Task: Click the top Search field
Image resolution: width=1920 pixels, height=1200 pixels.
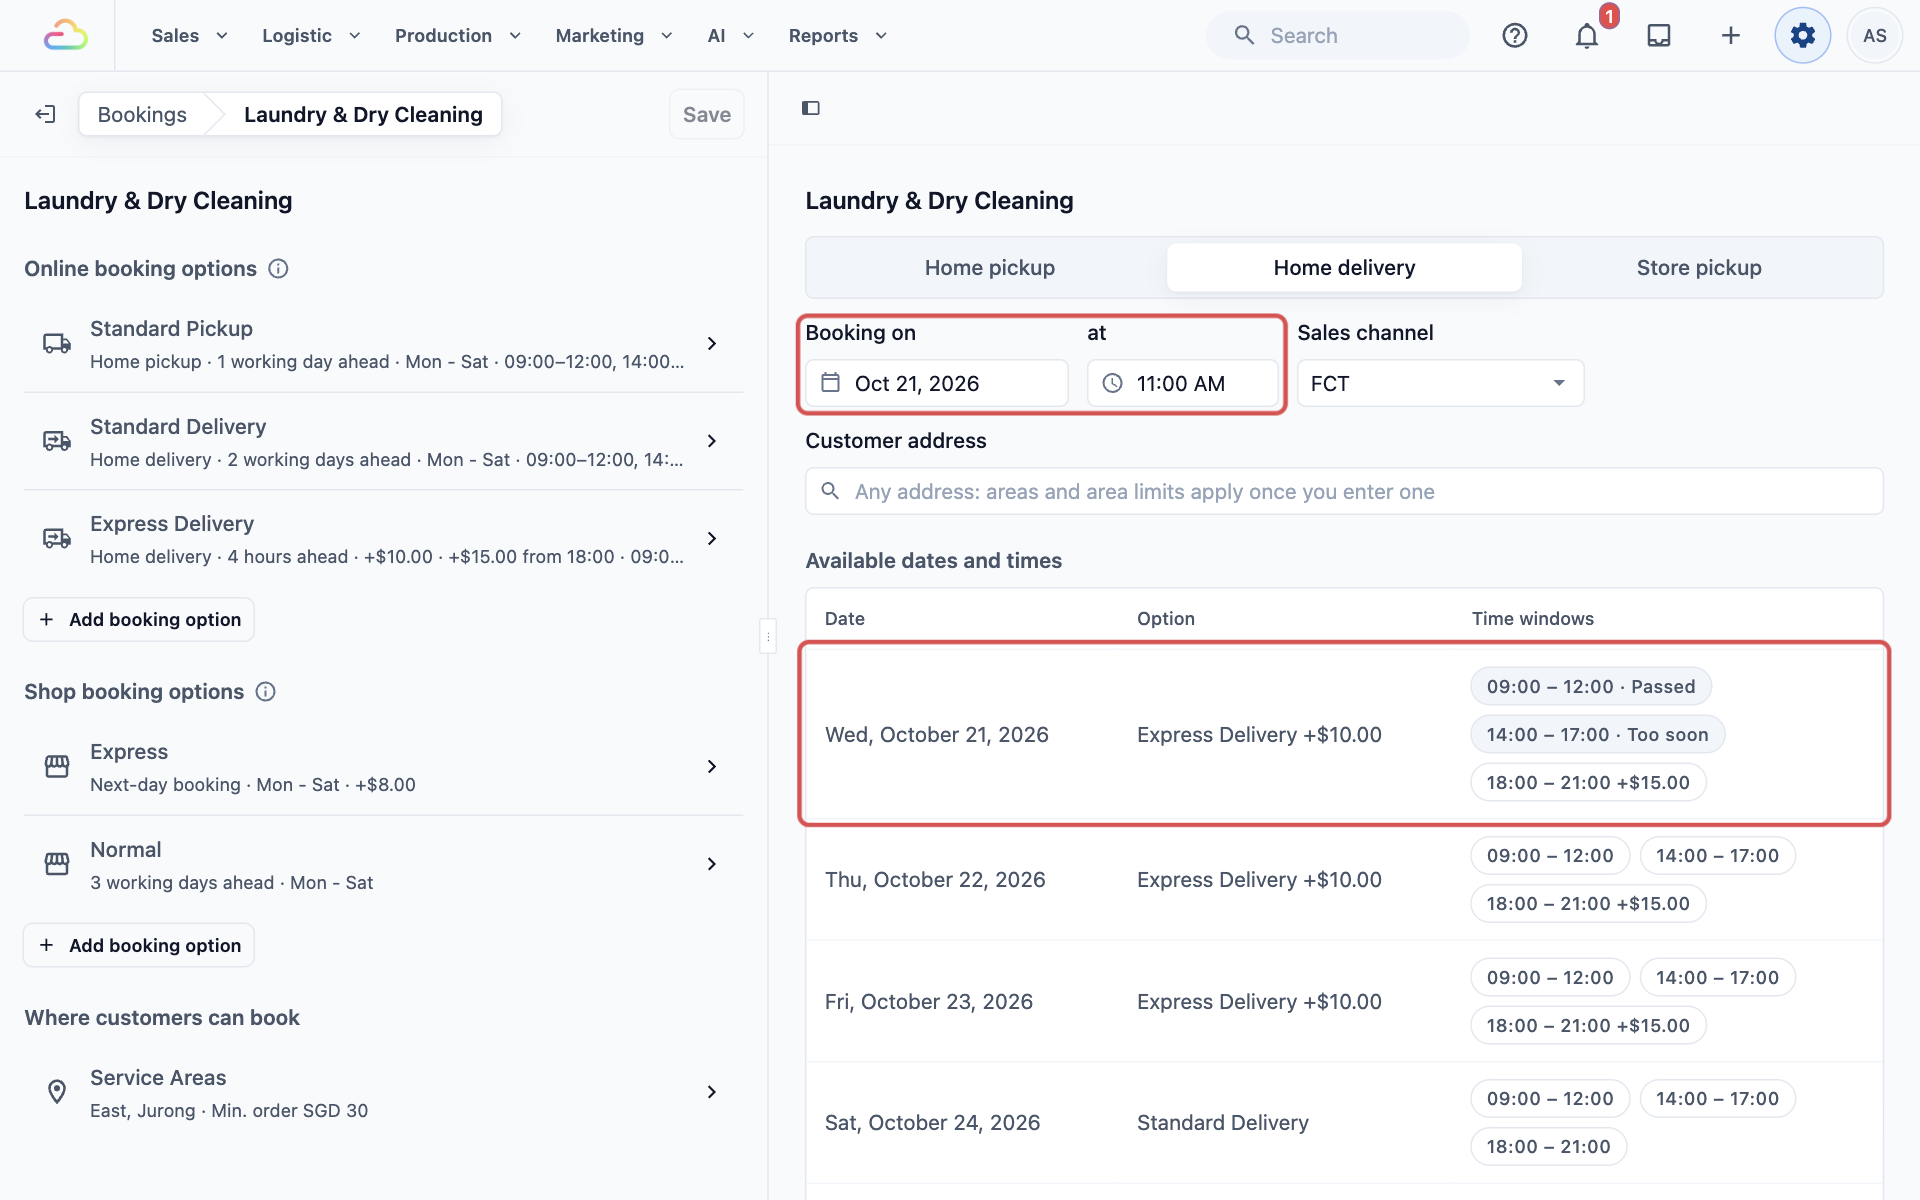Action: click(x=1338, y=36)
